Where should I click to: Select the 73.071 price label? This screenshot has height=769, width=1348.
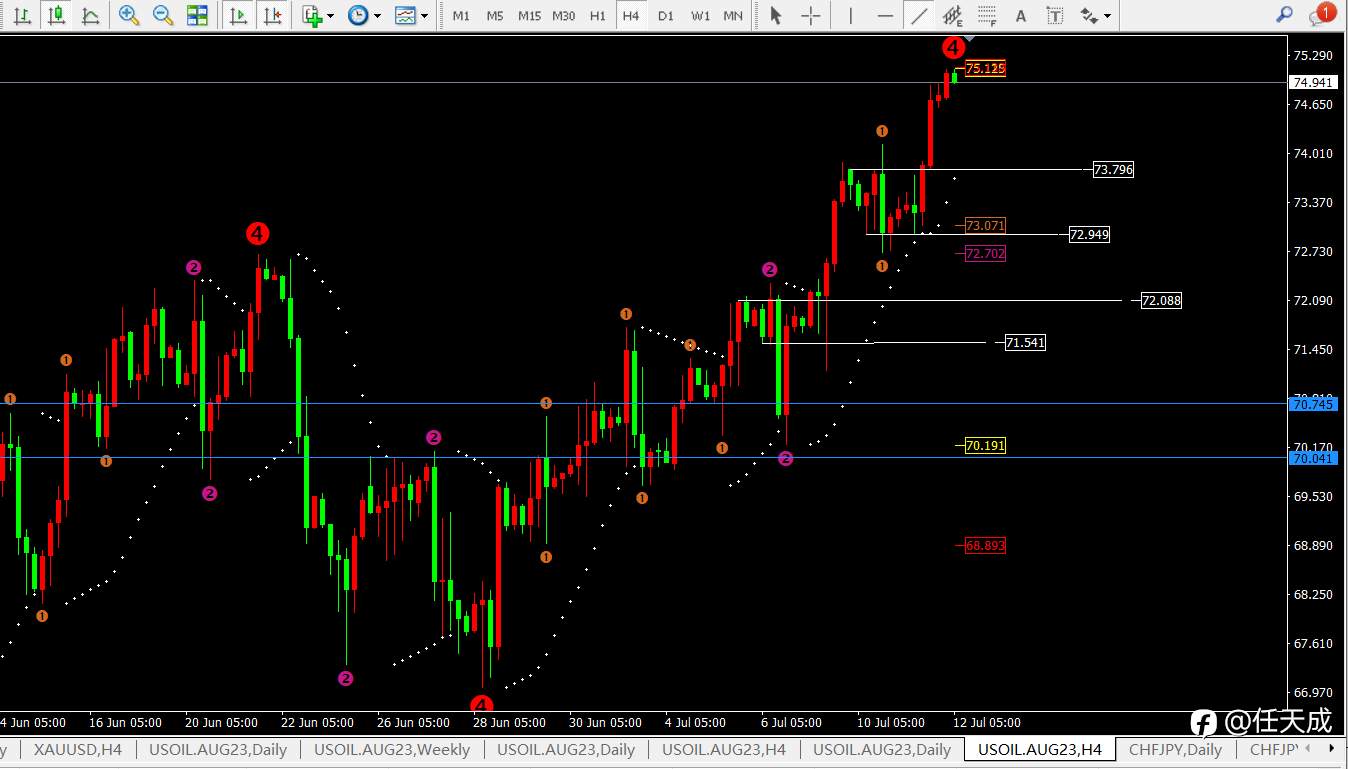pyautogui.click(x=985, y=226)
